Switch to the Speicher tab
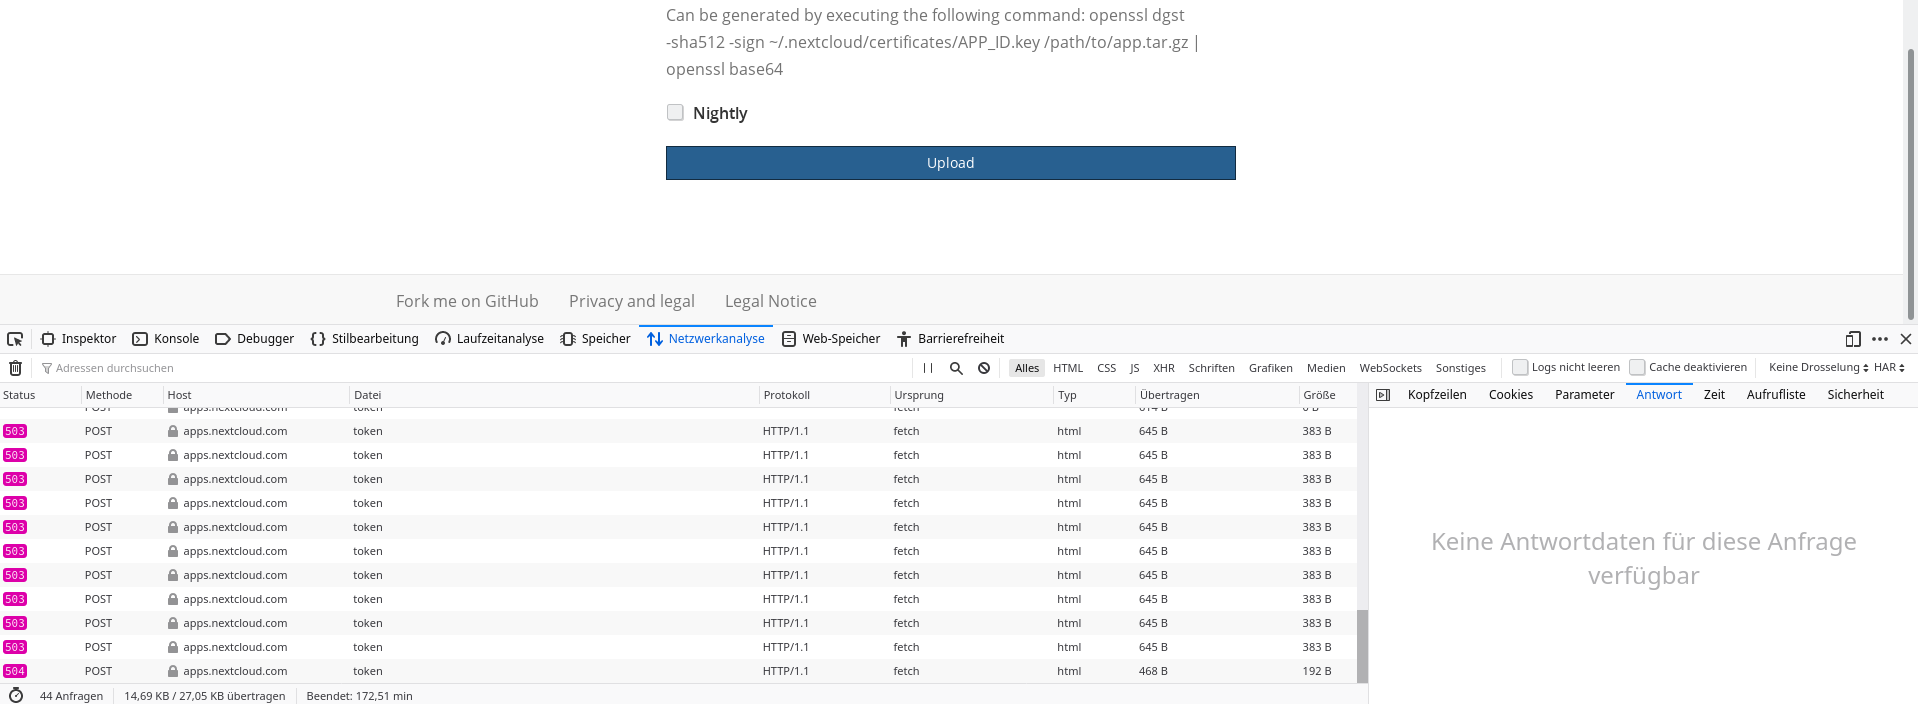This screenshot has height=704, width=1918. 595,339
